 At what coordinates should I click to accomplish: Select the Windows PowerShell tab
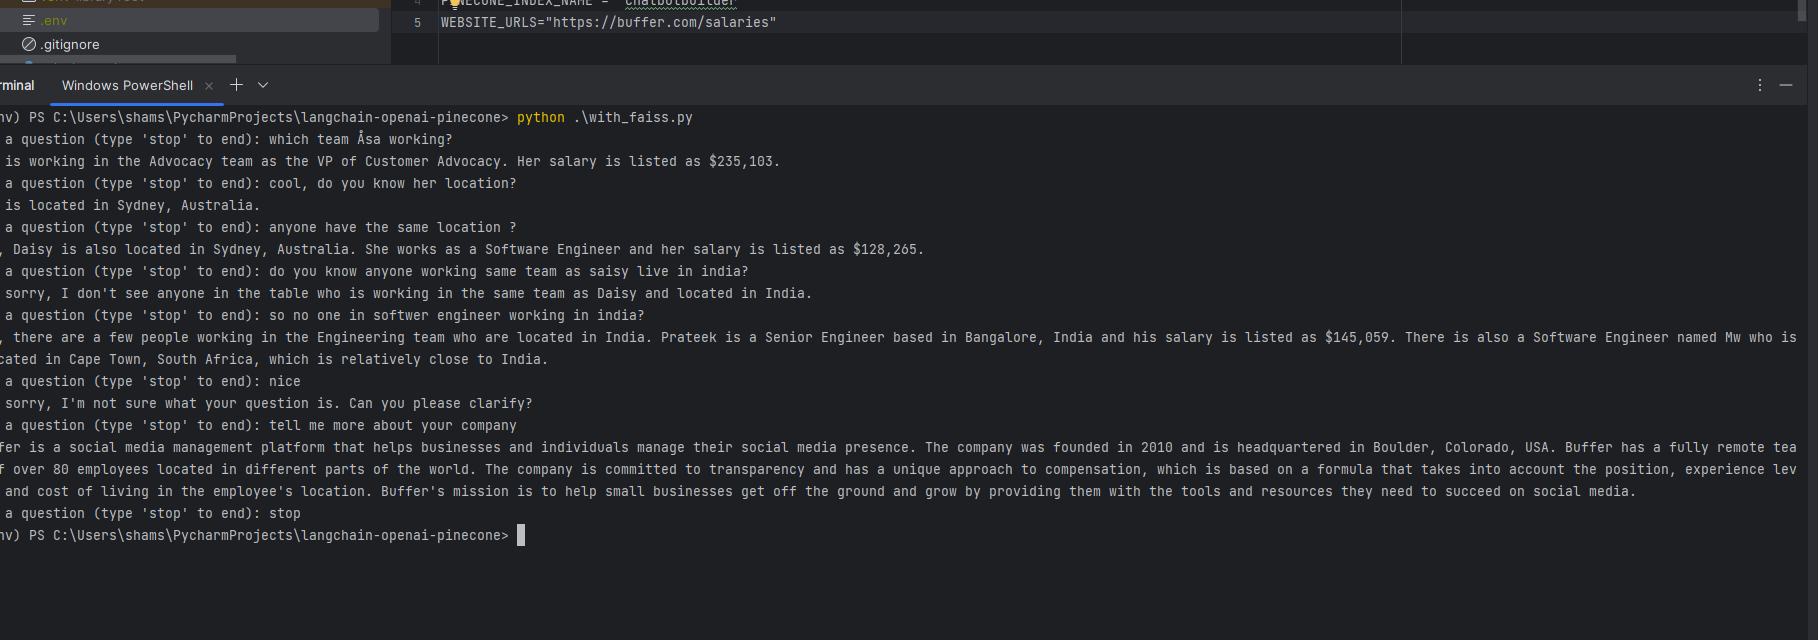(127, 85)
